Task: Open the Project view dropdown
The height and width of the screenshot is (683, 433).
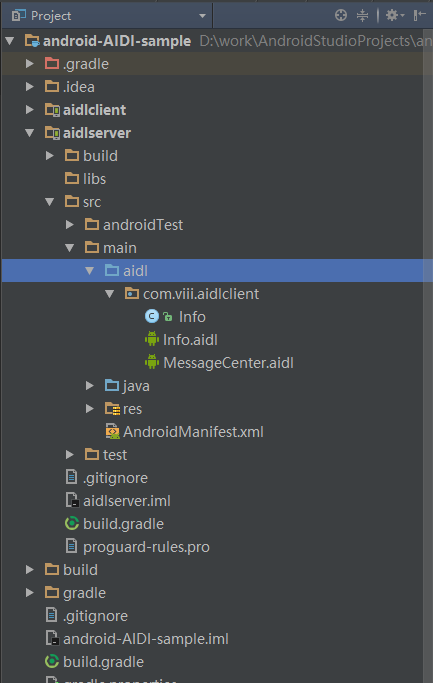Action: (202, 16)
